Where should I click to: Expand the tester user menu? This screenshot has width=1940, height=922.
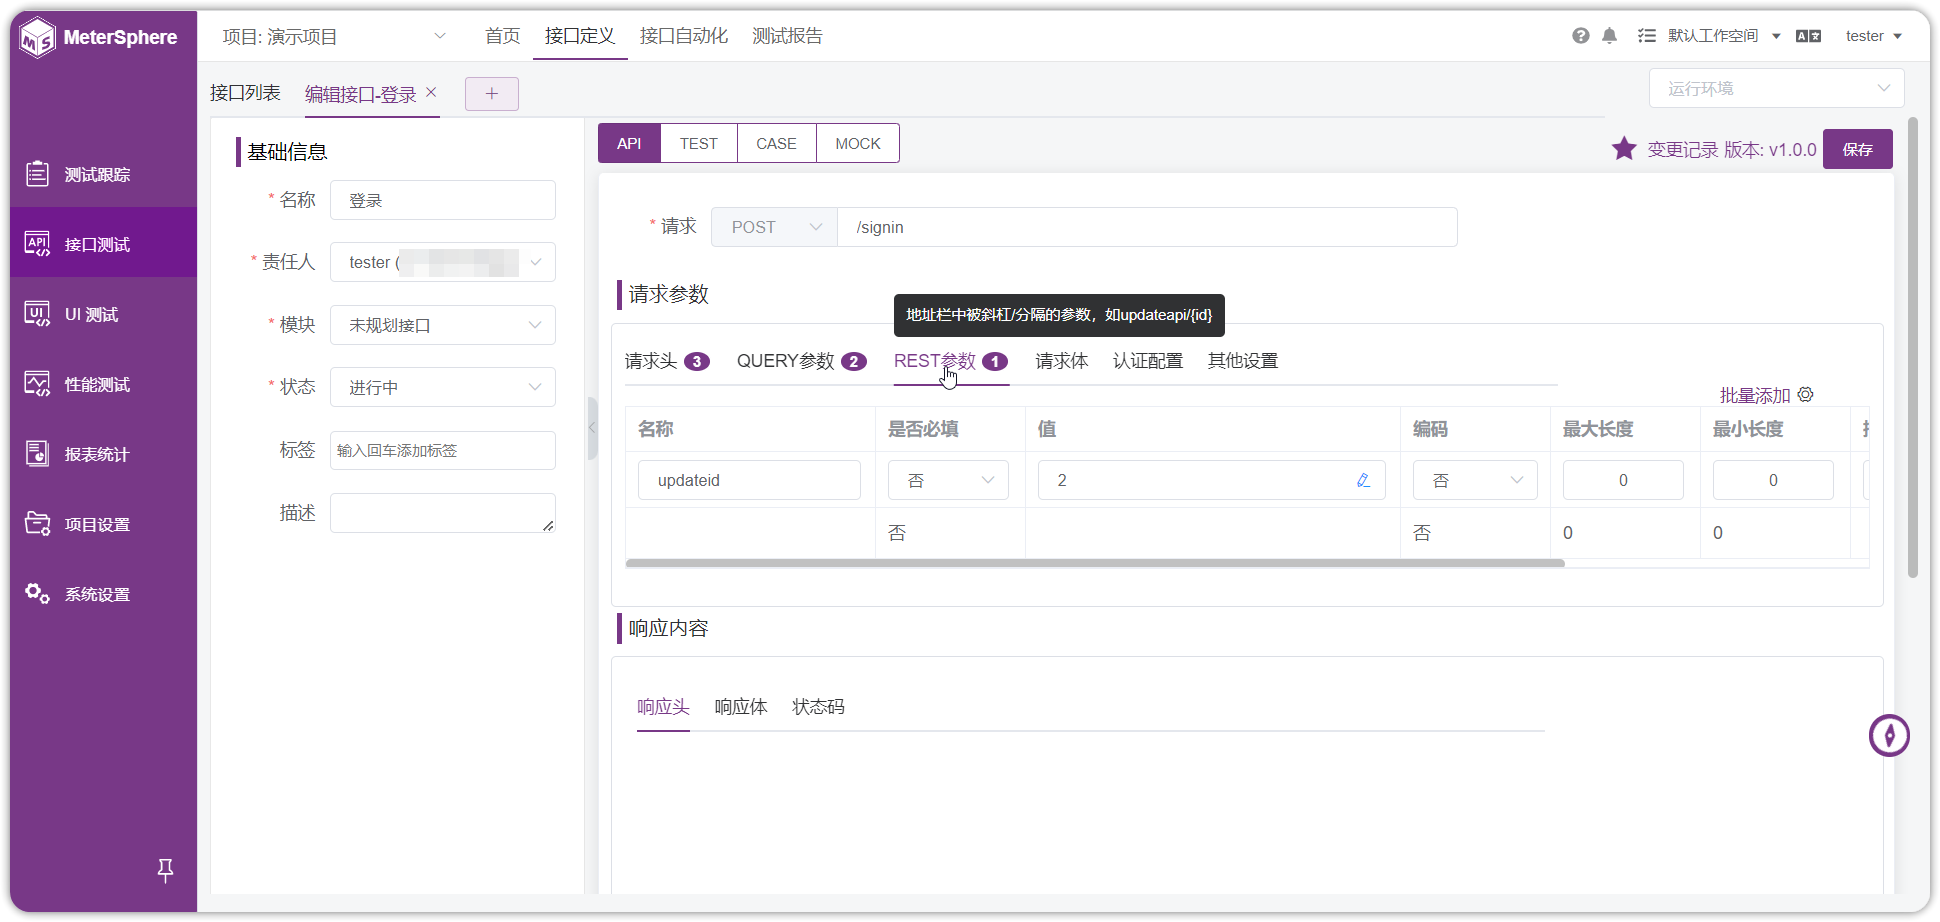point(1873,36)
